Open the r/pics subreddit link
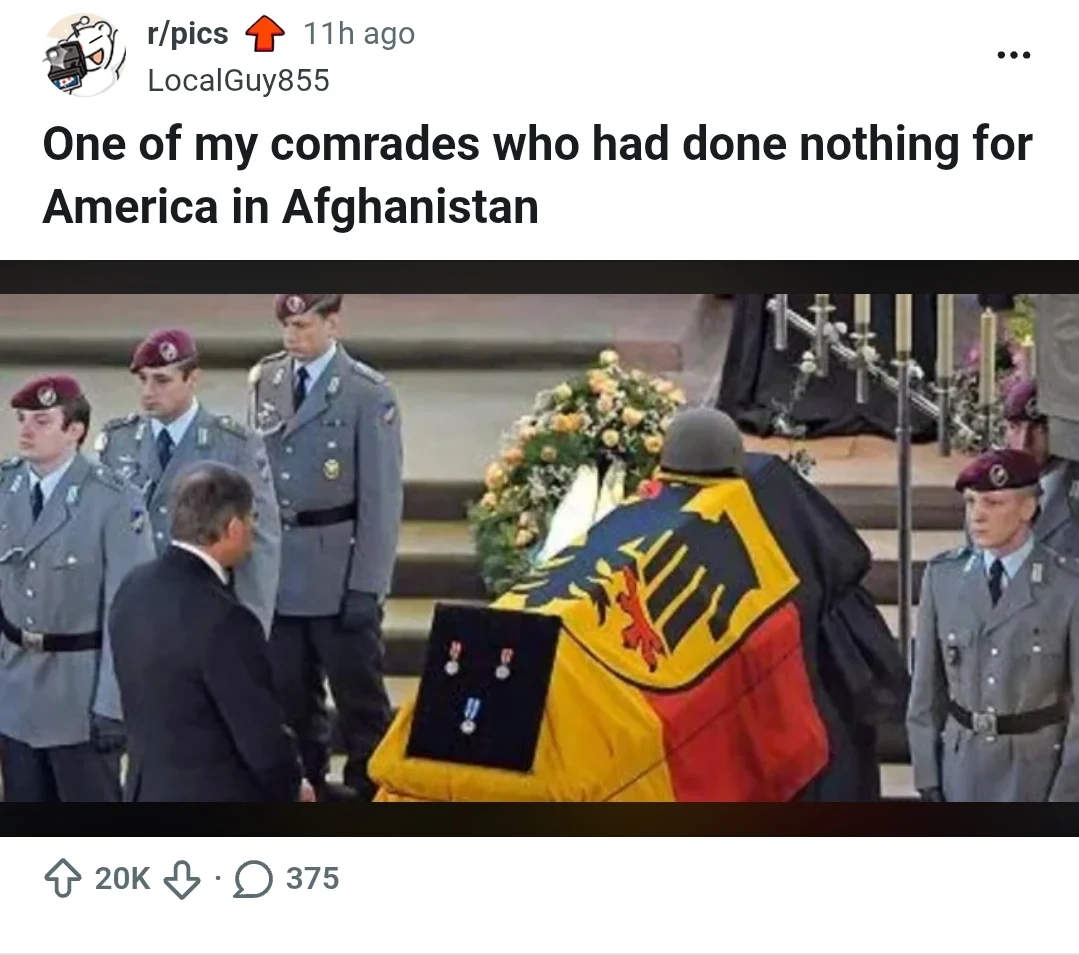This screenshot has width=1079, height=955. tap(187, 34)
